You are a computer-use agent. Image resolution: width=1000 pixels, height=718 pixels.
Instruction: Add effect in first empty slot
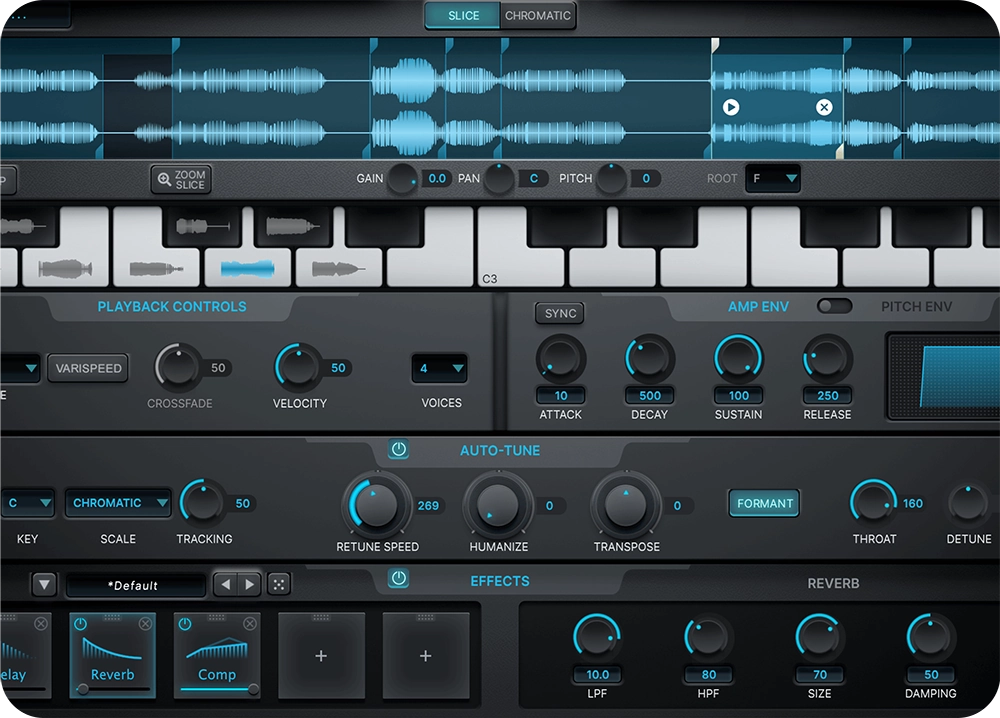(321, 656)
